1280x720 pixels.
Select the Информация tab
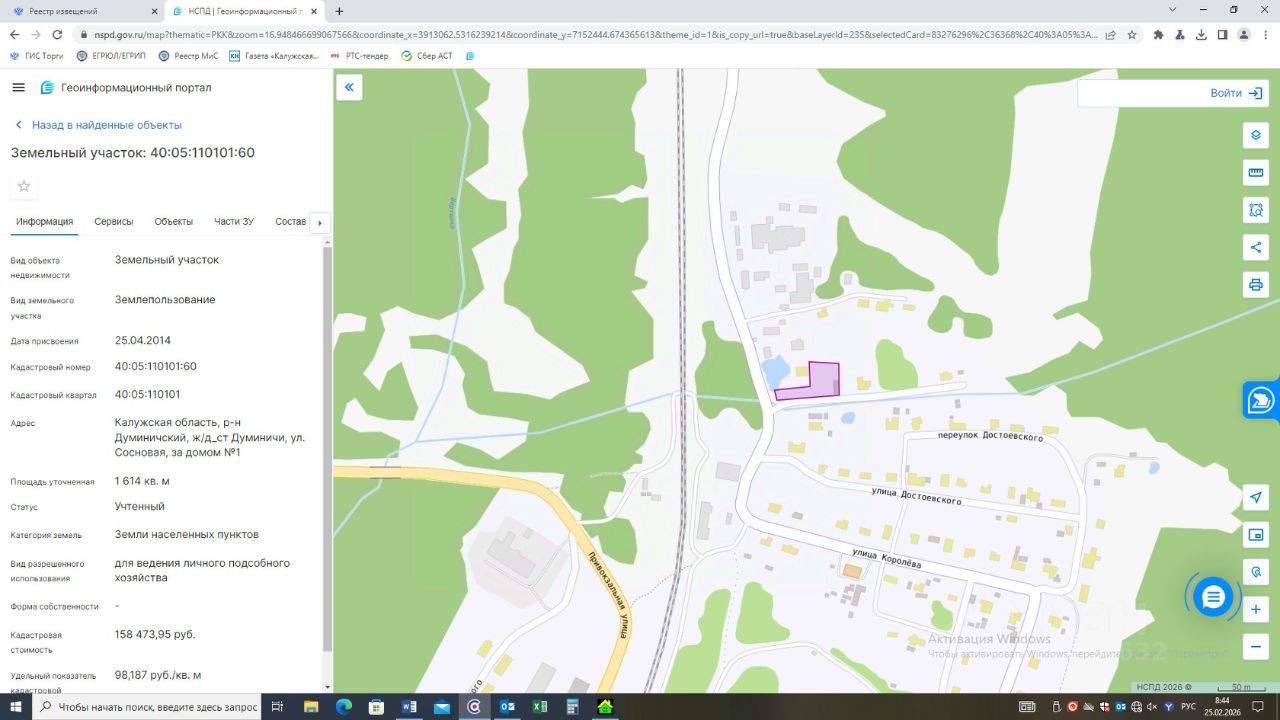[x=45, y=222]
